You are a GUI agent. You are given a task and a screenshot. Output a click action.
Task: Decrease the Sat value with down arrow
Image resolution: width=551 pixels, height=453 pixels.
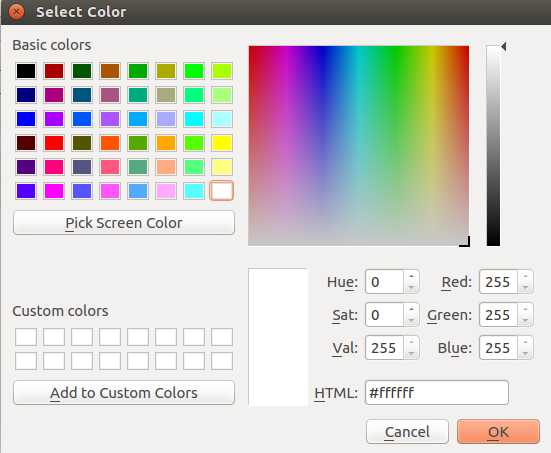[x=411, y=320]
